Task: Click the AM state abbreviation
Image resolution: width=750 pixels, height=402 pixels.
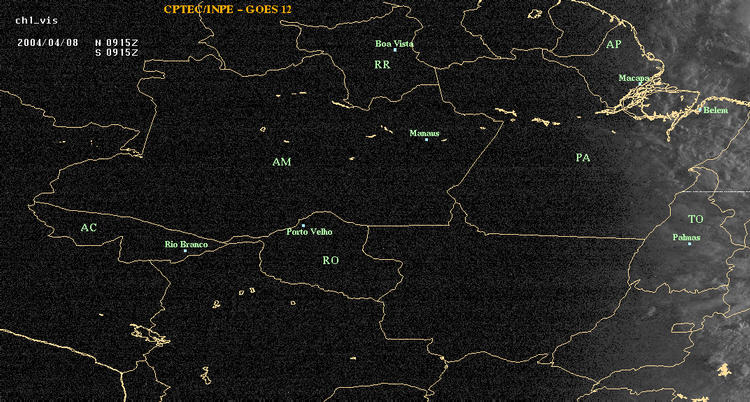Action: [x=282, y=162]
